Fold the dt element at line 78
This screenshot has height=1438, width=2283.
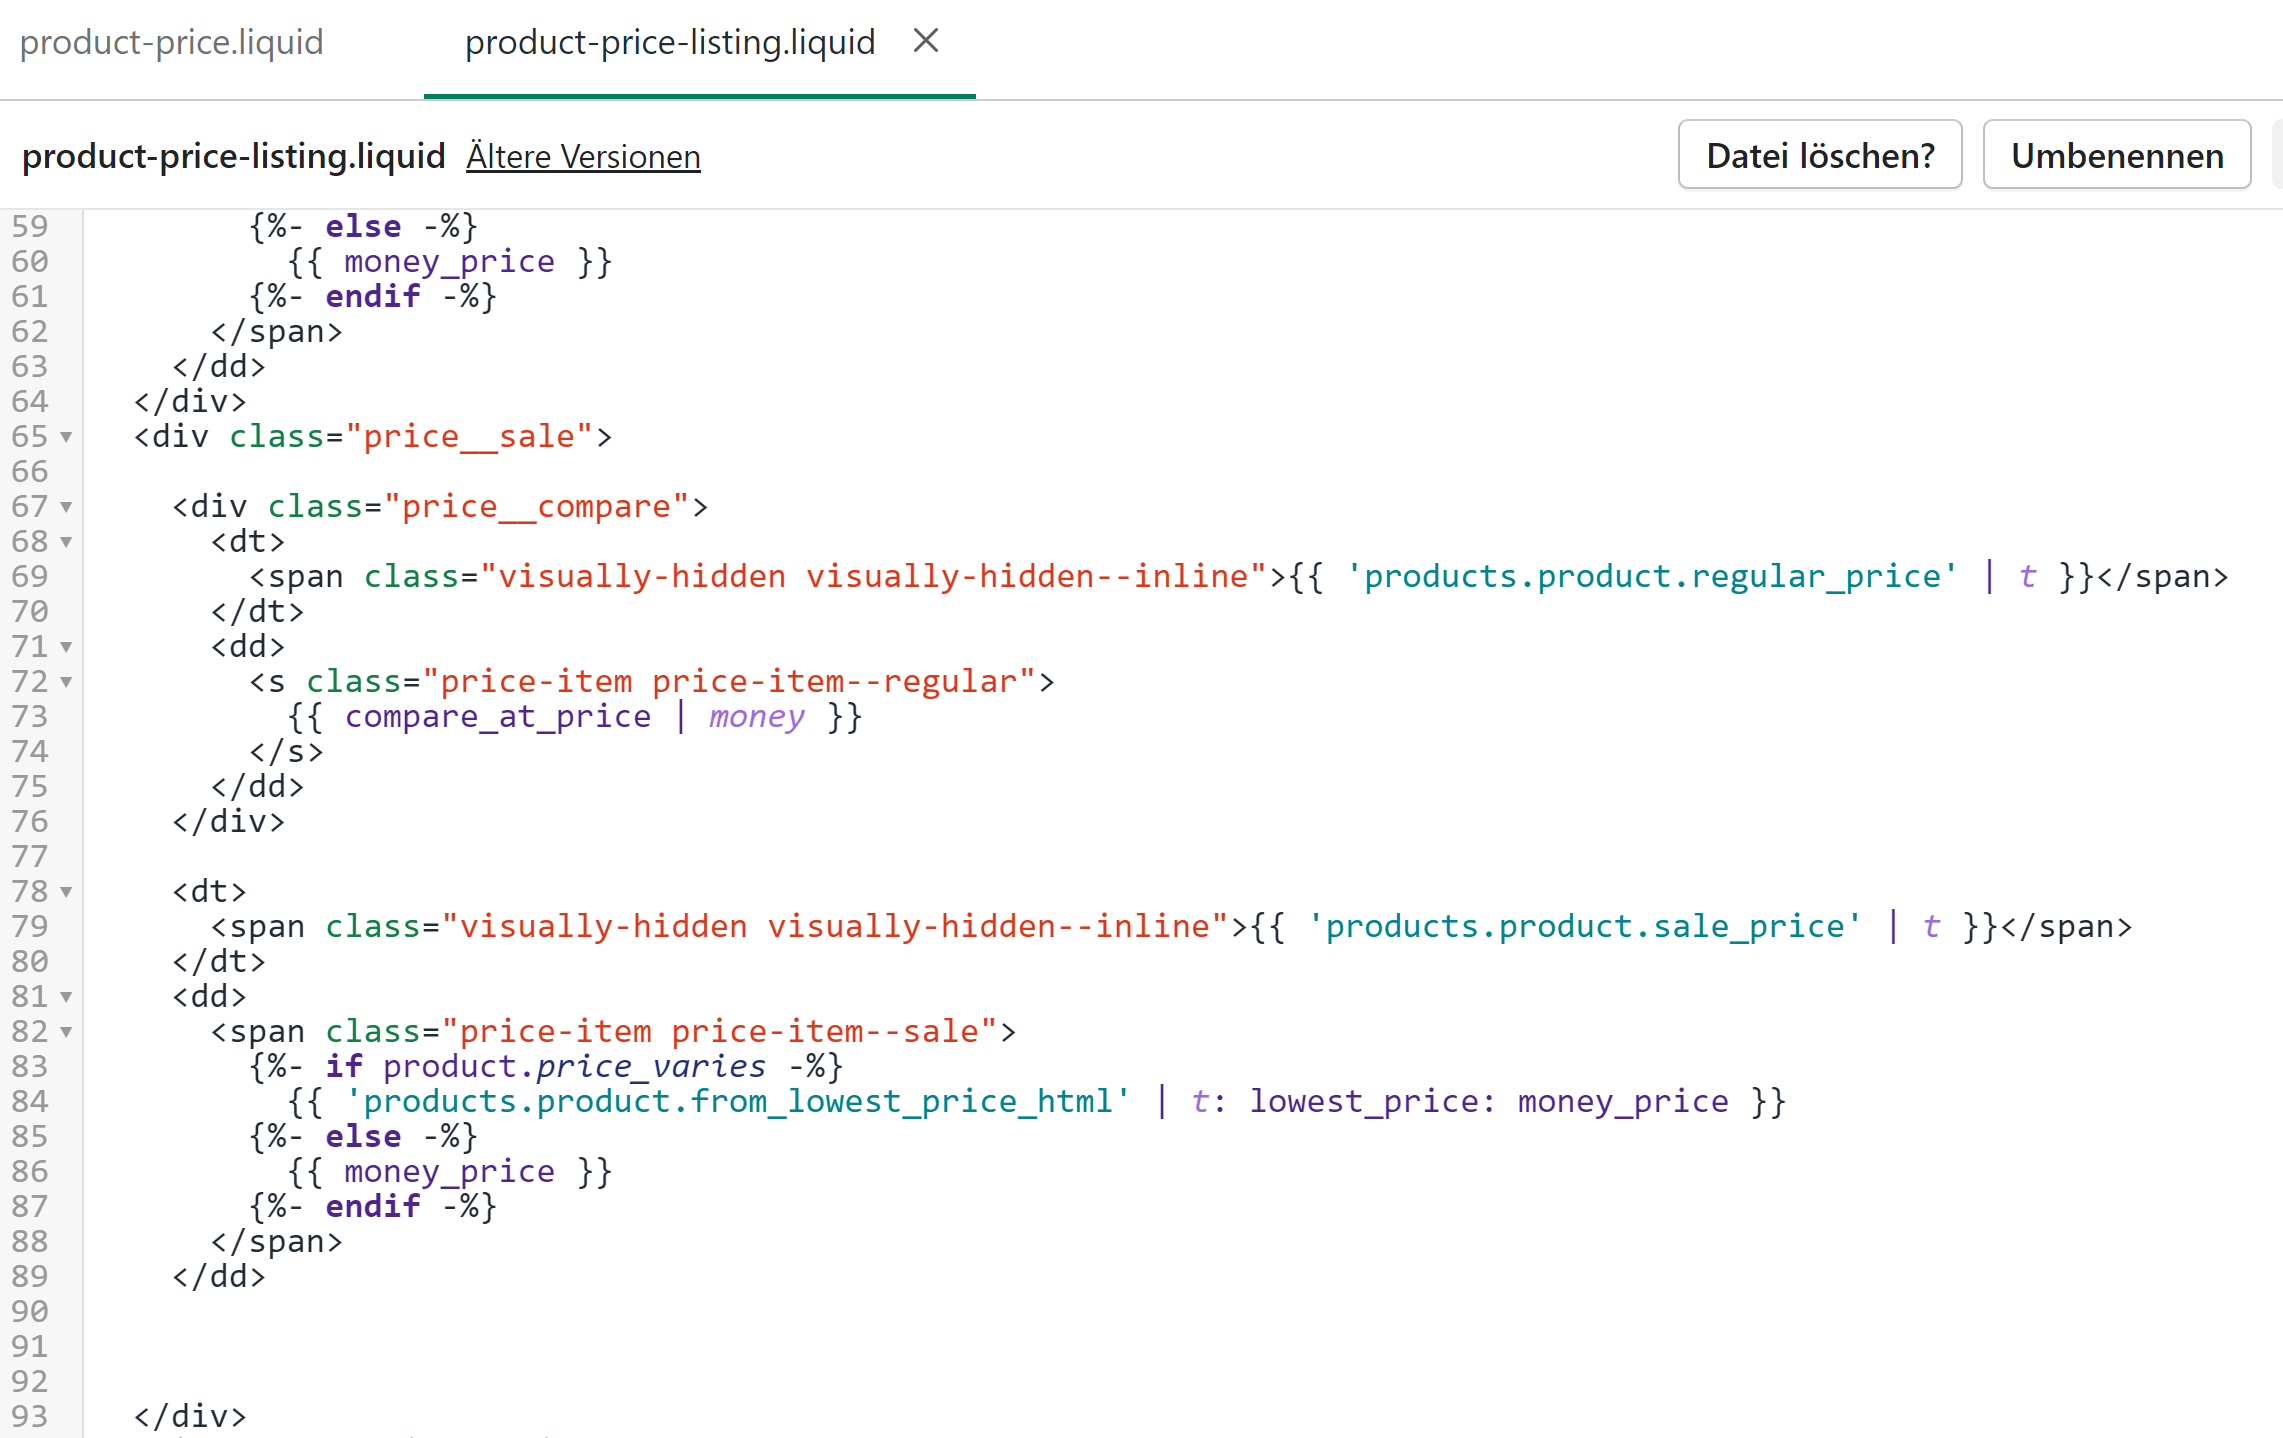[66, 892]
